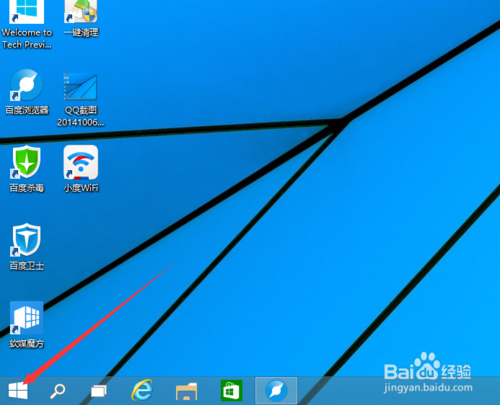Click the '小度WiFi' icon label
The width and height of the screenshot is (500, 405).
coord(81,188)
